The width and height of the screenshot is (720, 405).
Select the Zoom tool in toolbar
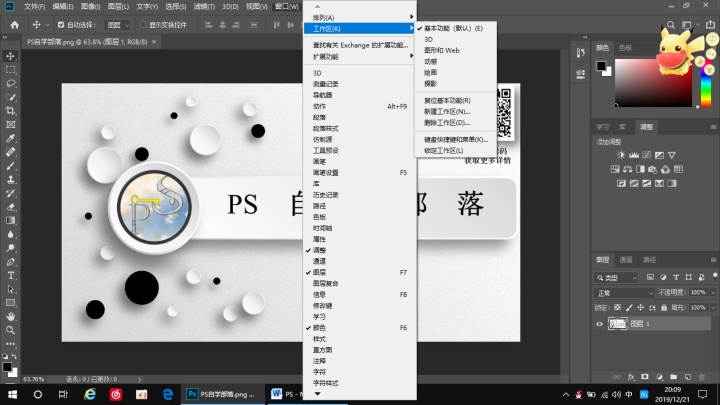(x=10, y=330)
